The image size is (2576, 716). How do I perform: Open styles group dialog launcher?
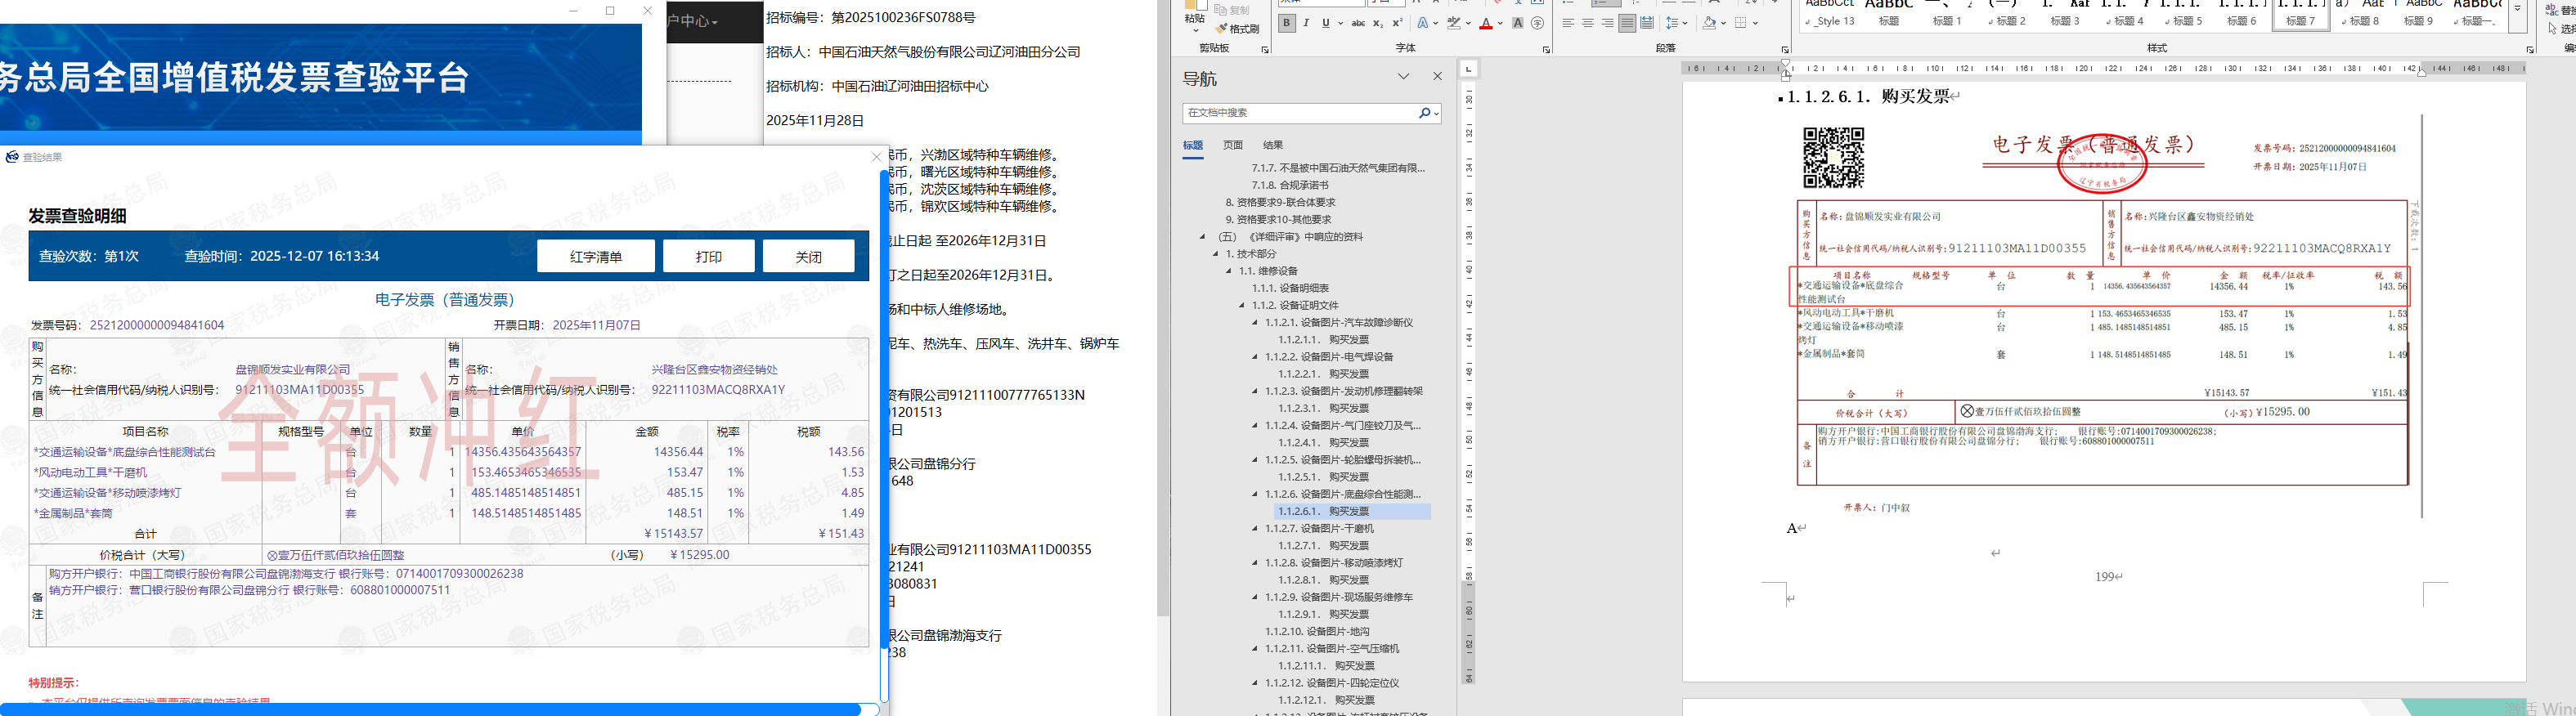coord(2530,49)
